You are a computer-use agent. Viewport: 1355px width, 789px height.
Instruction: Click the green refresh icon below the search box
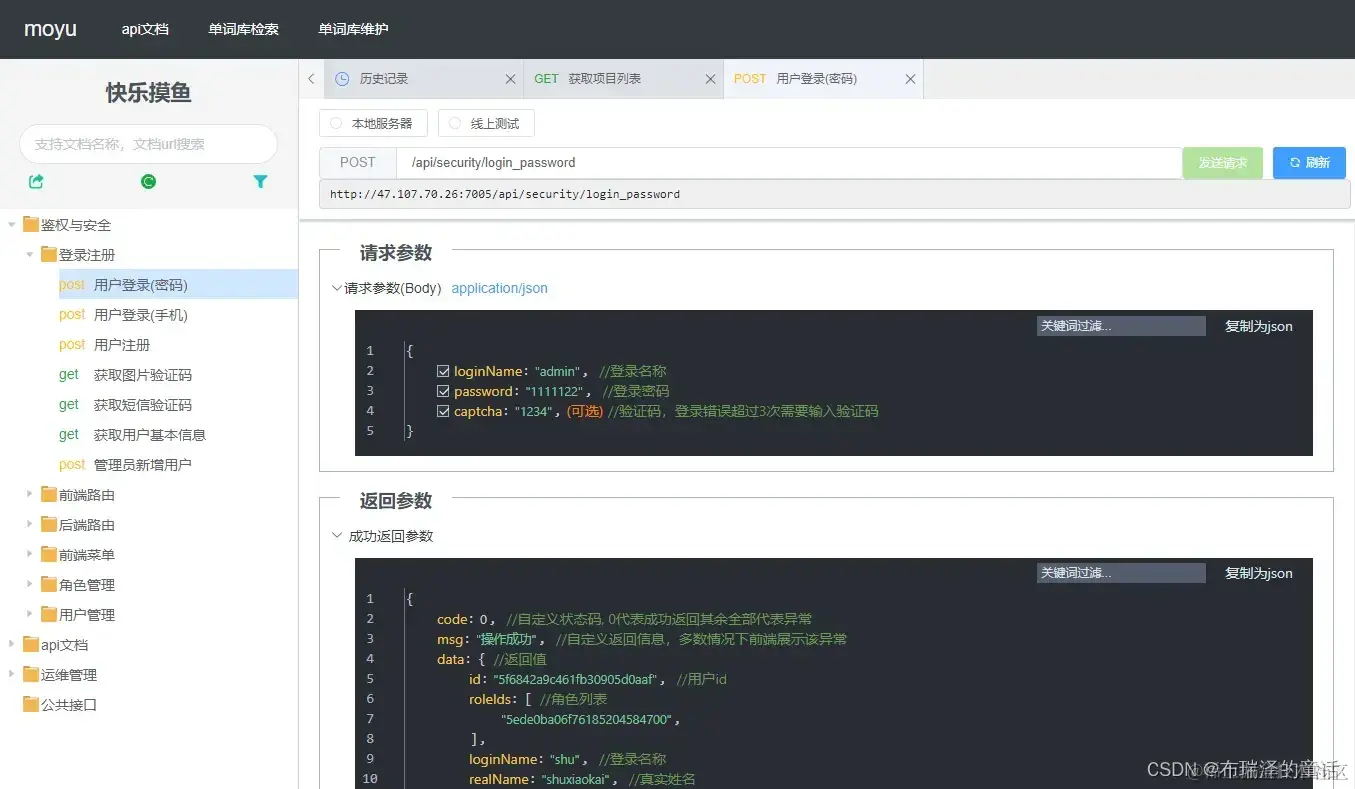click(x=148, y=181)
